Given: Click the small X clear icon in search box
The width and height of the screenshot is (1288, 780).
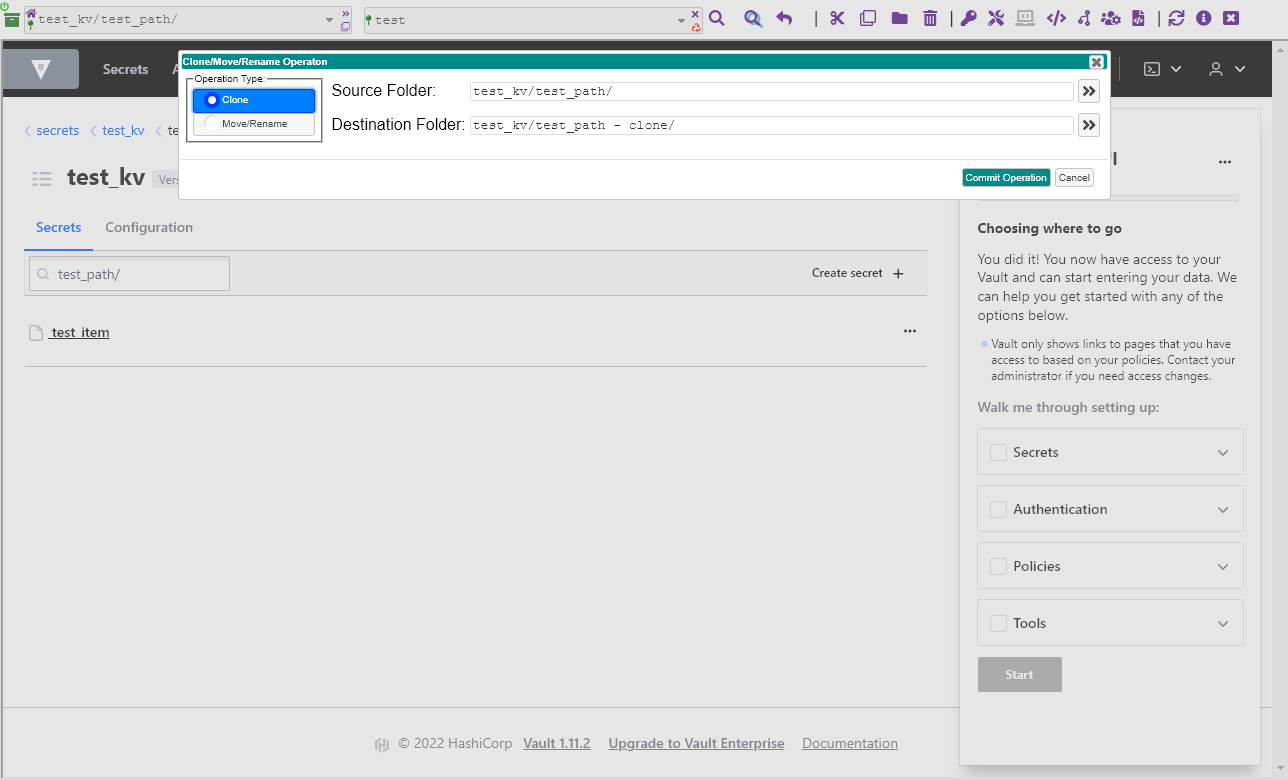Looking at the screenshot, I should pyautogui.click(x=696, y=14).
